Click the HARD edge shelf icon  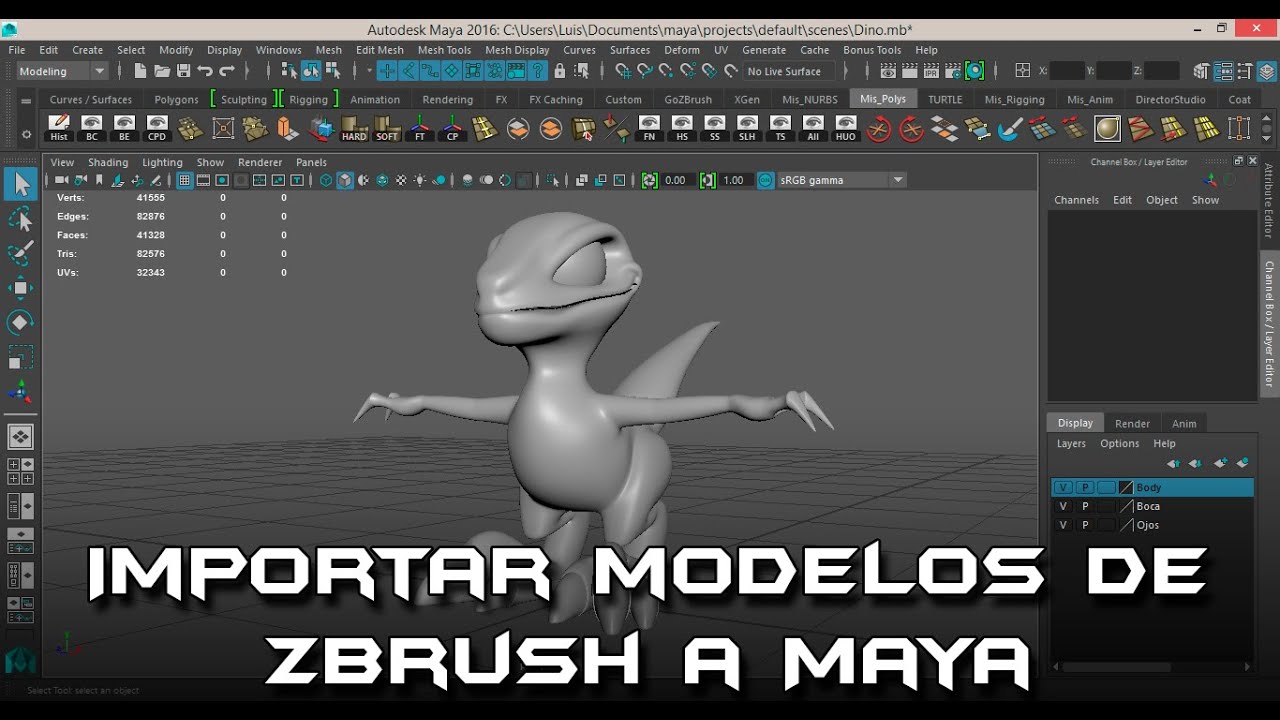click(x=354, y=128)
